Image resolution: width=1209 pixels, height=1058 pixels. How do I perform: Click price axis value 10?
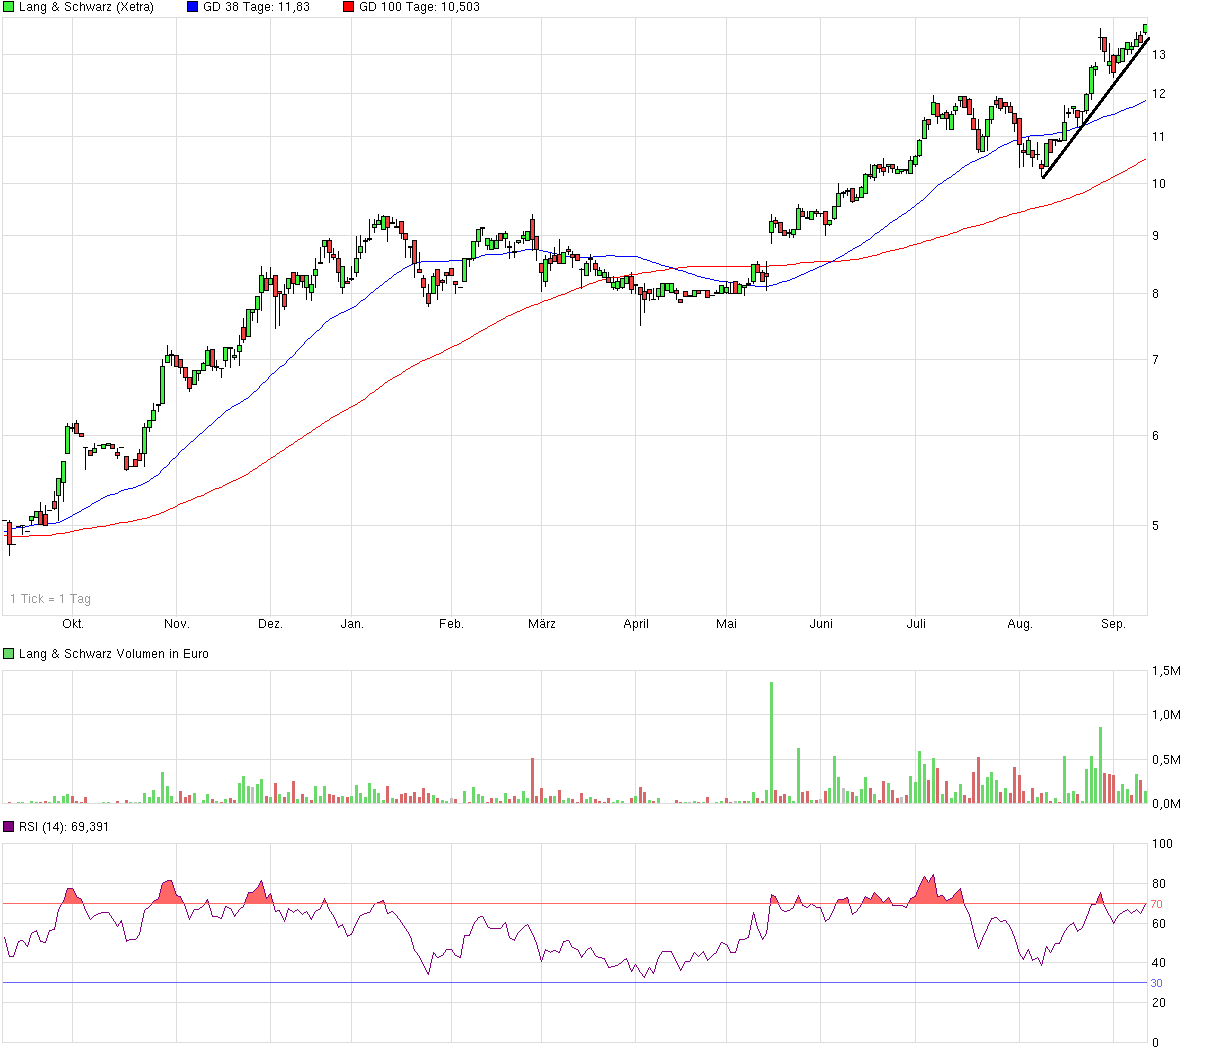tap(1159, 184)
